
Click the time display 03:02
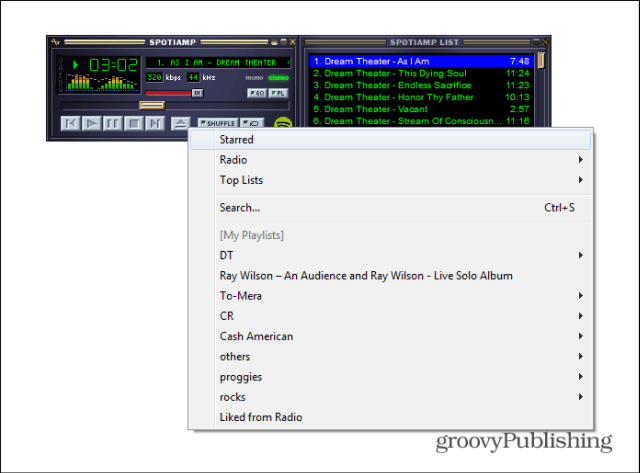pyautogui.click(x=113, y=65)
